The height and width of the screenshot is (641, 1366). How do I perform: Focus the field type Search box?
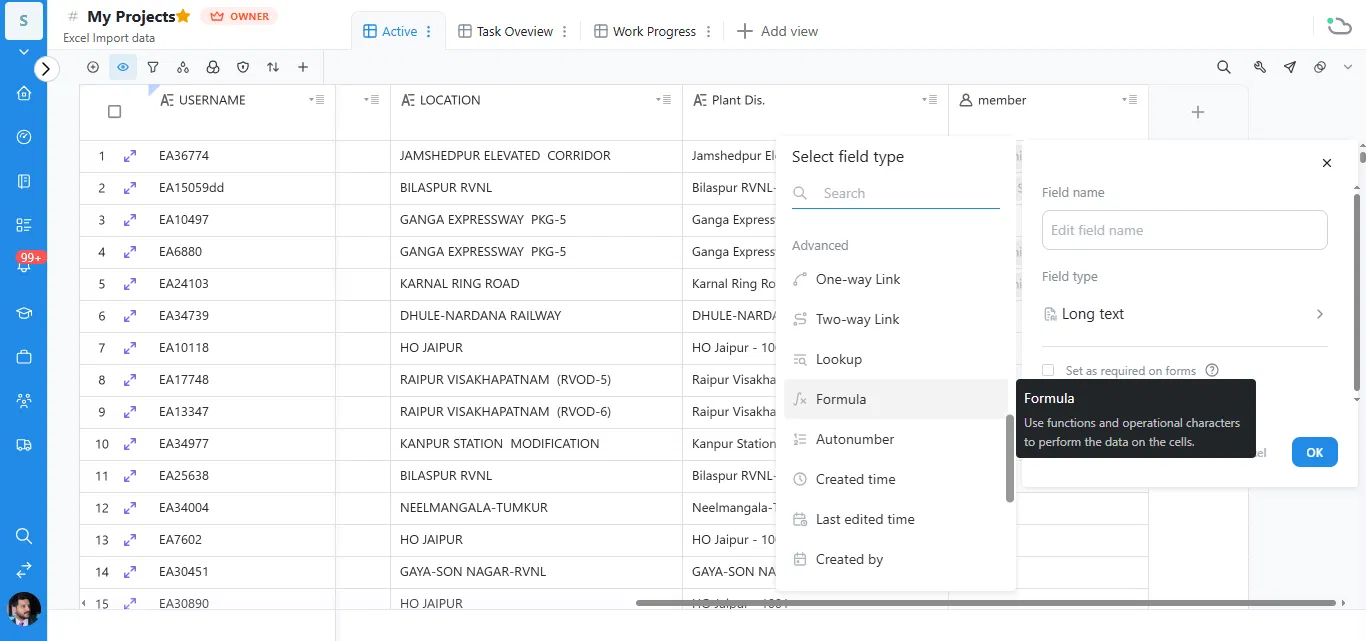tap(896, 193)
